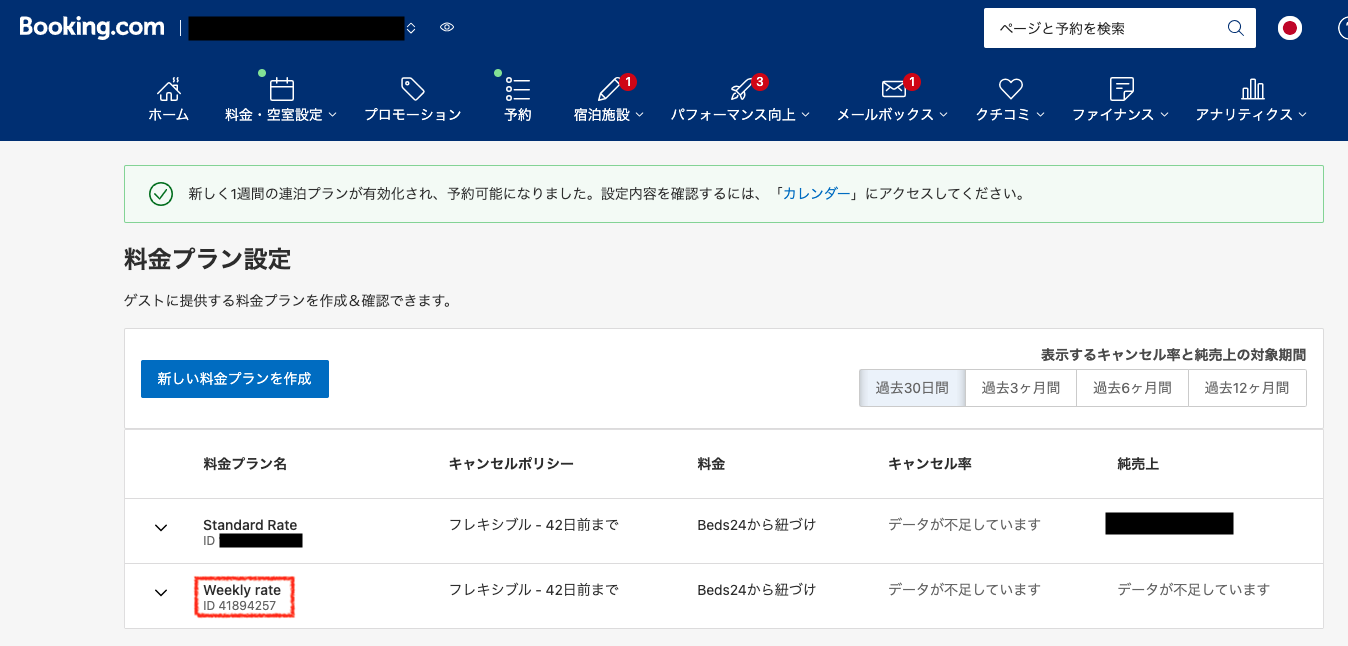Screen dimensions: 1348x646
Task: Open the Promotions tag icon
Action: coord(412,90)
